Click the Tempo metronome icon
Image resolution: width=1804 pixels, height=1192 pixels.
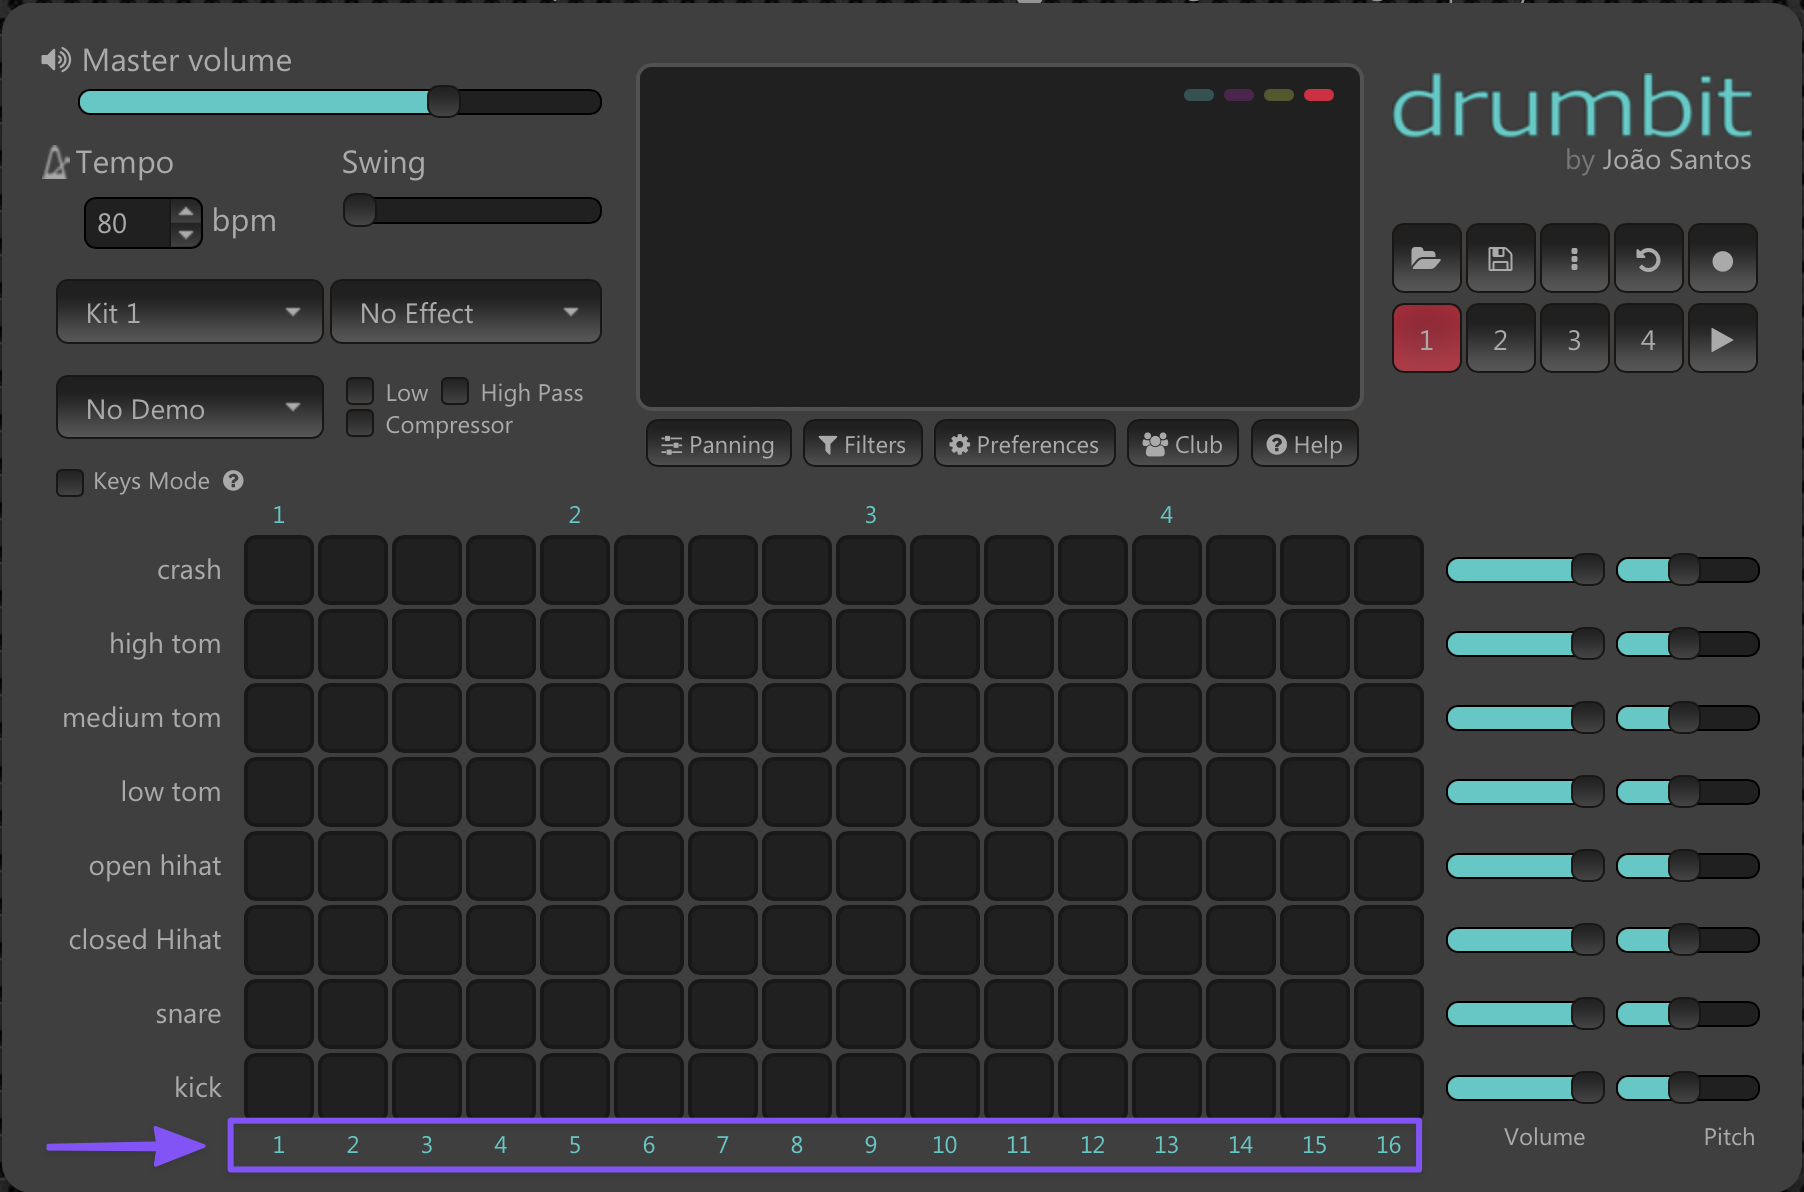tap(55, 162)
